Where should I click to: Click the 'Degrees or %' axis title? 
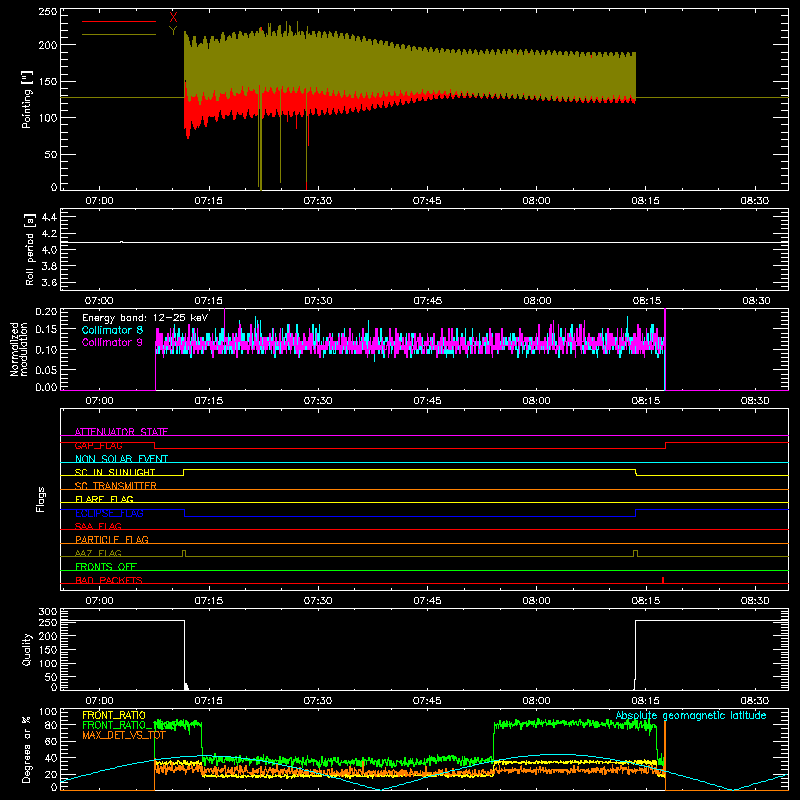click(x=26, y=750)
